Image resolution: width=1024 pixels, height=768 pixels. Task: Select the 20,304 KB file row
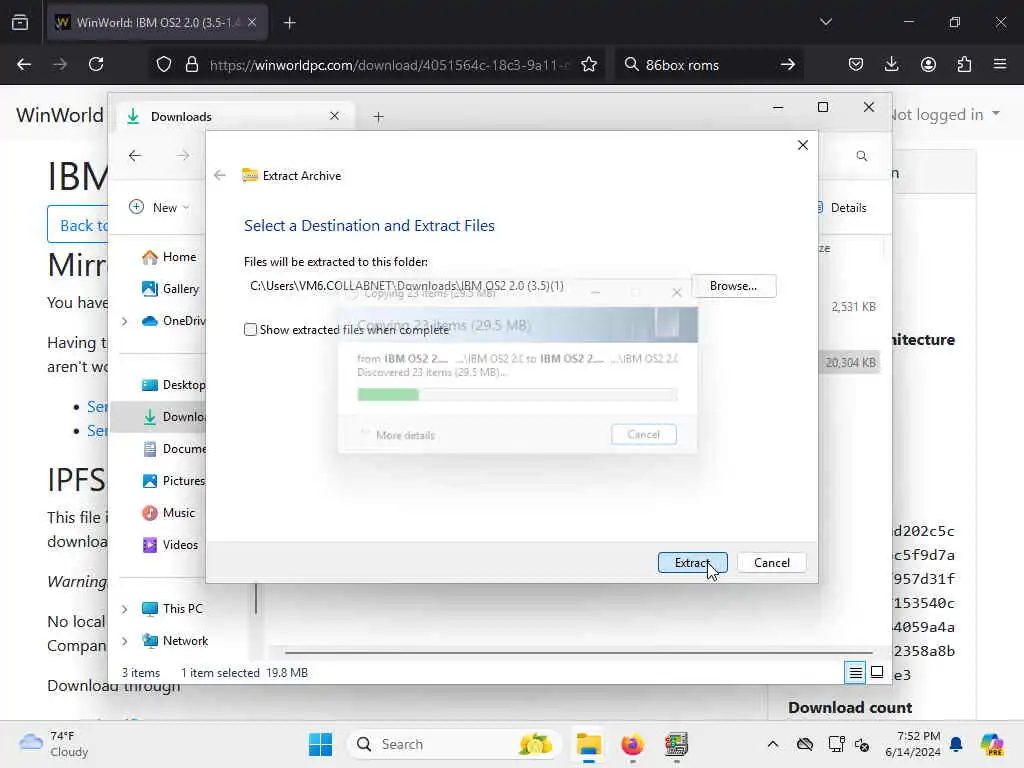[x=850, y=362]
